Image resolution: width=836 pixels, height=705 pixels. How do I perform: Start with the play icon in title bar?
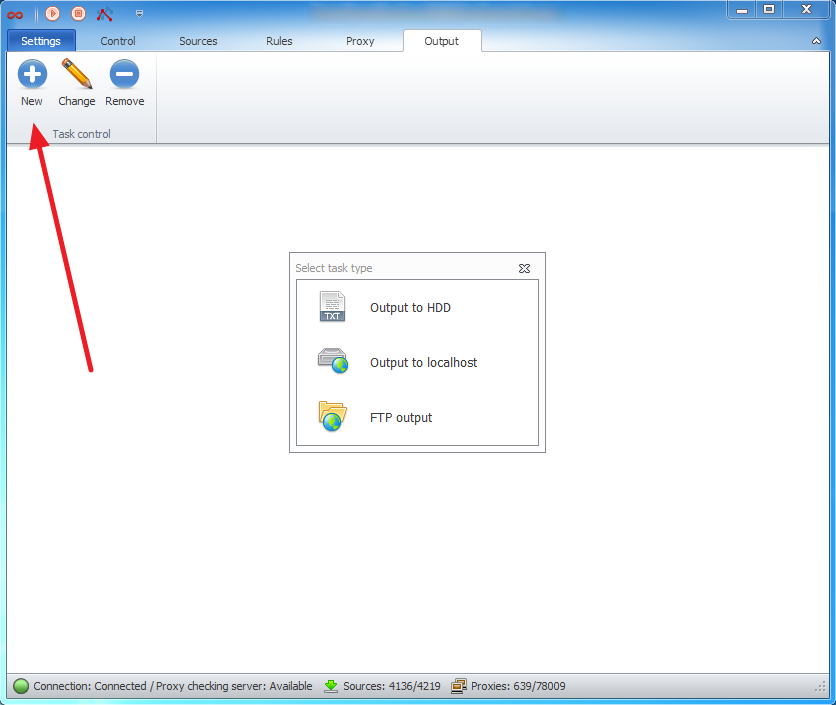pos(52,13)
